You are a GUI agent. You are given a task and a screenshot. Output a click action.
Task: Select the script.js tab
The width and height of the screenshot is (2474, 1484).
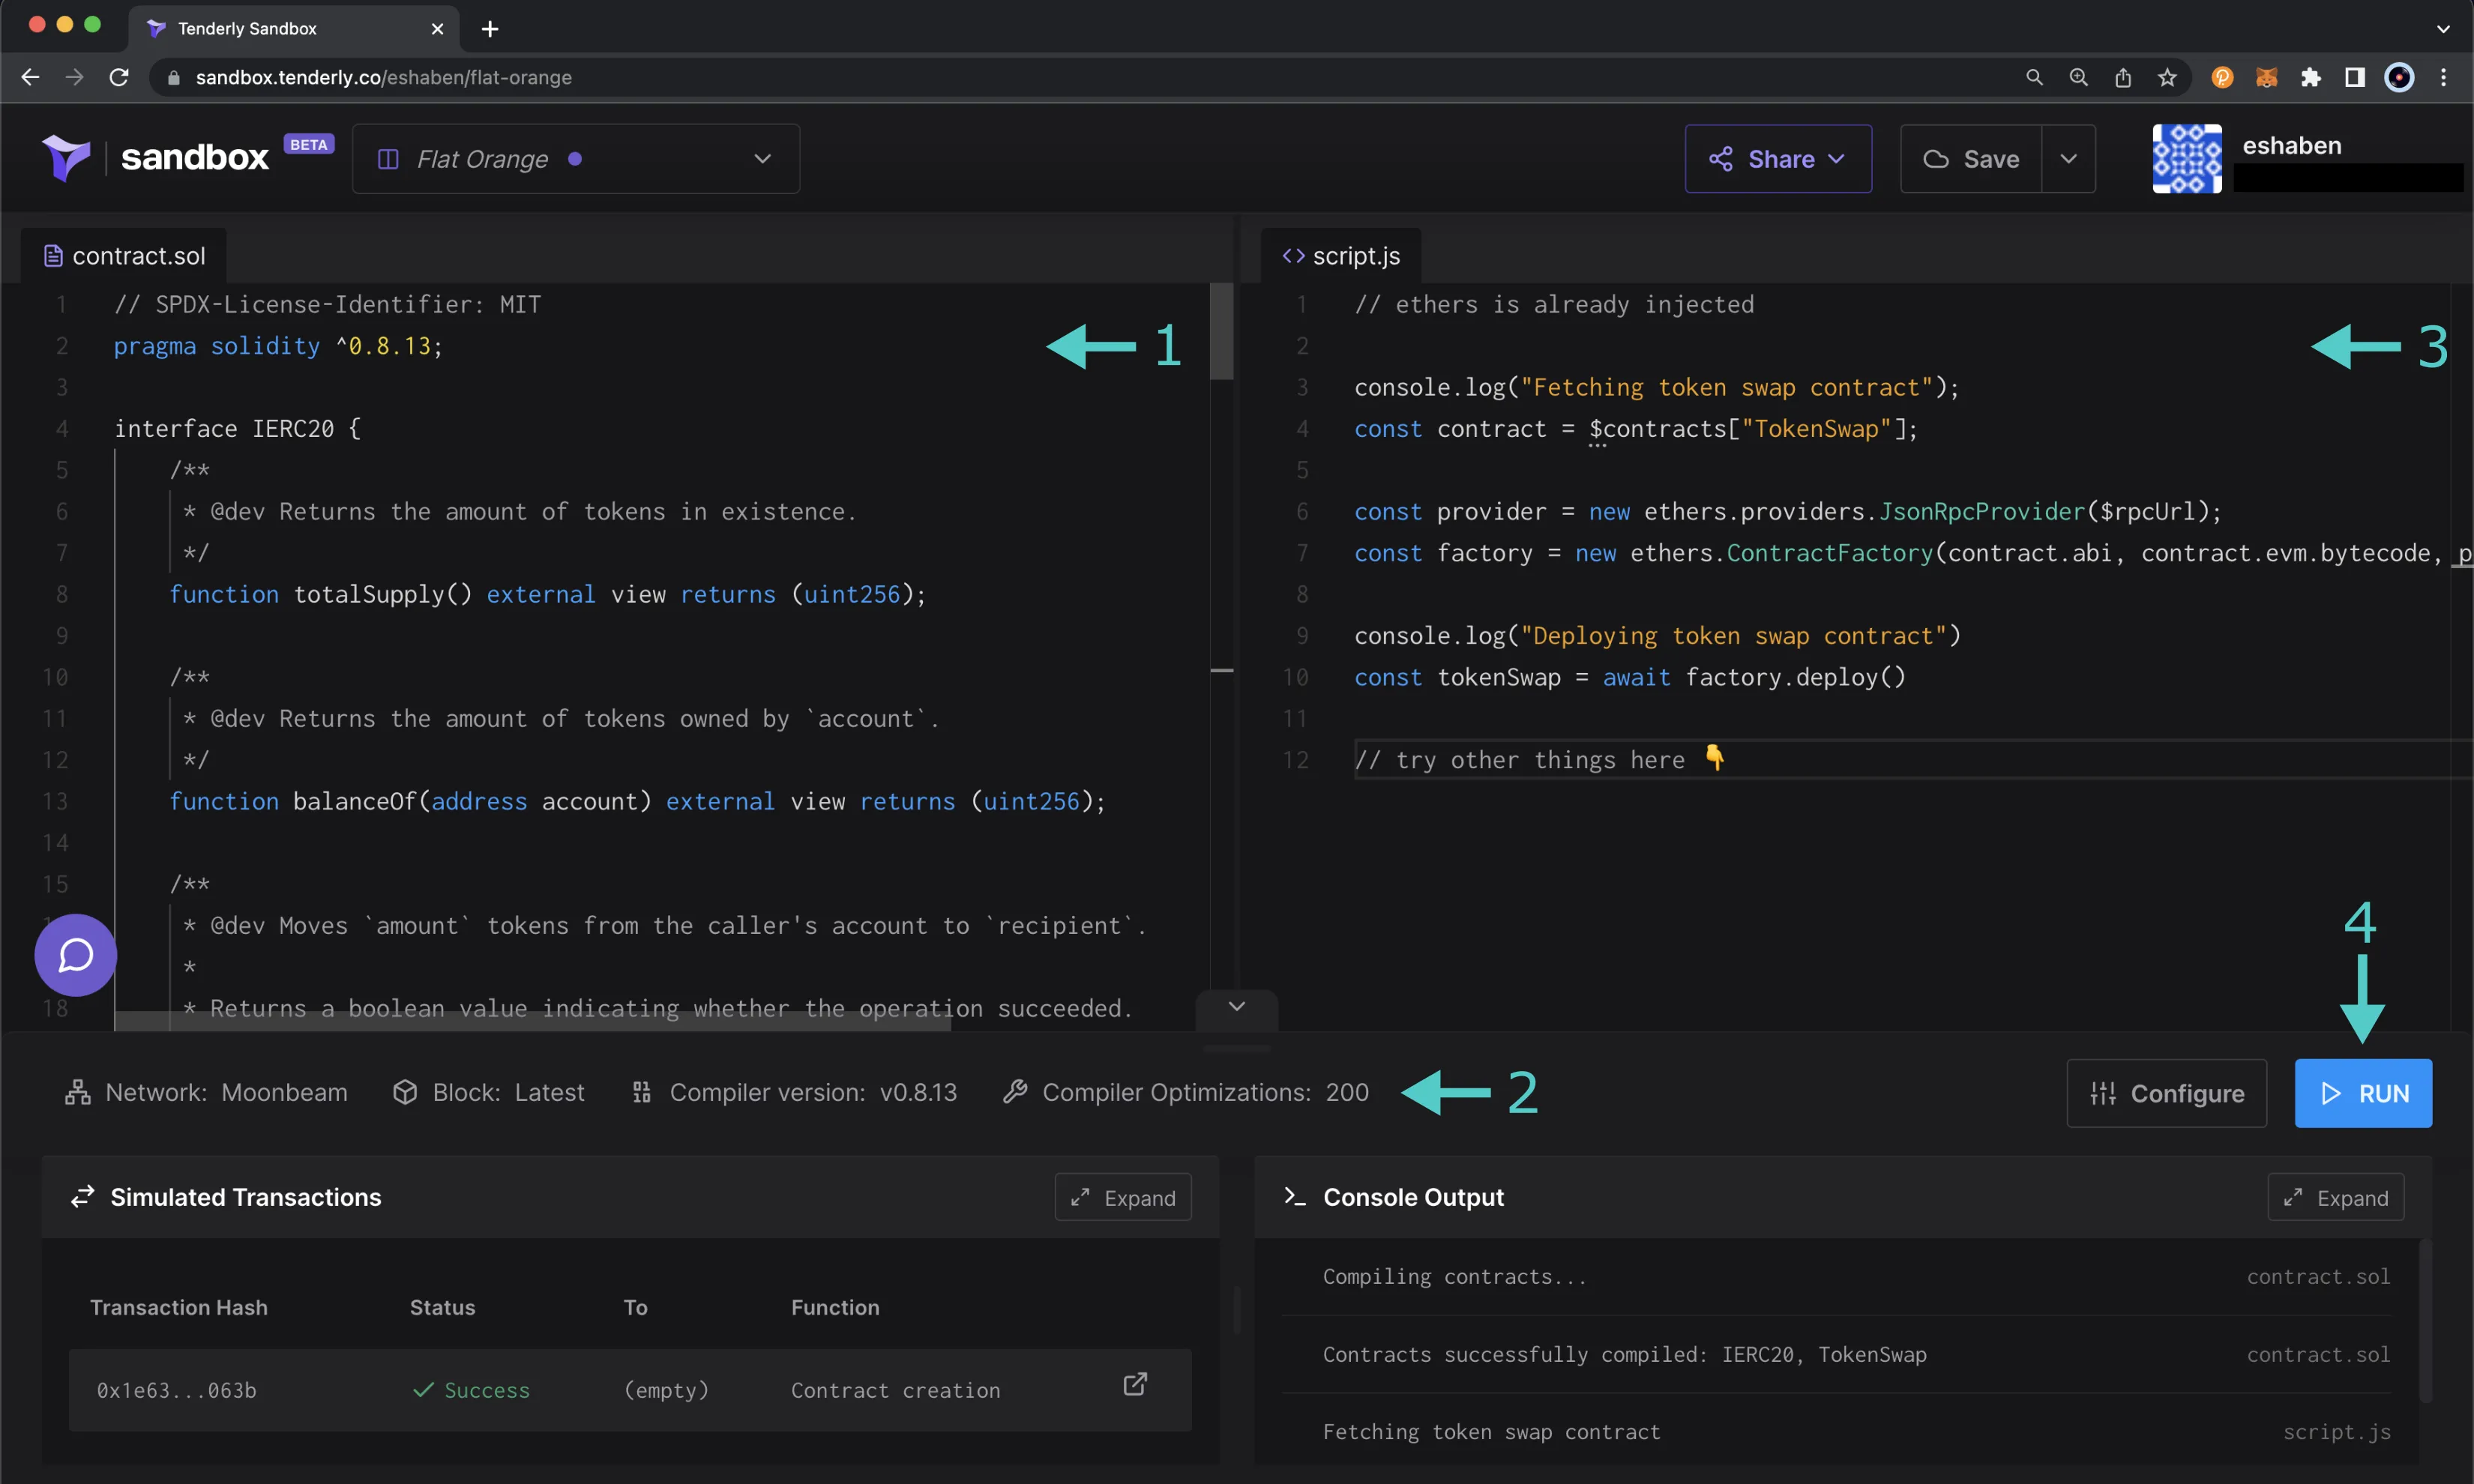coord(1341,256)
